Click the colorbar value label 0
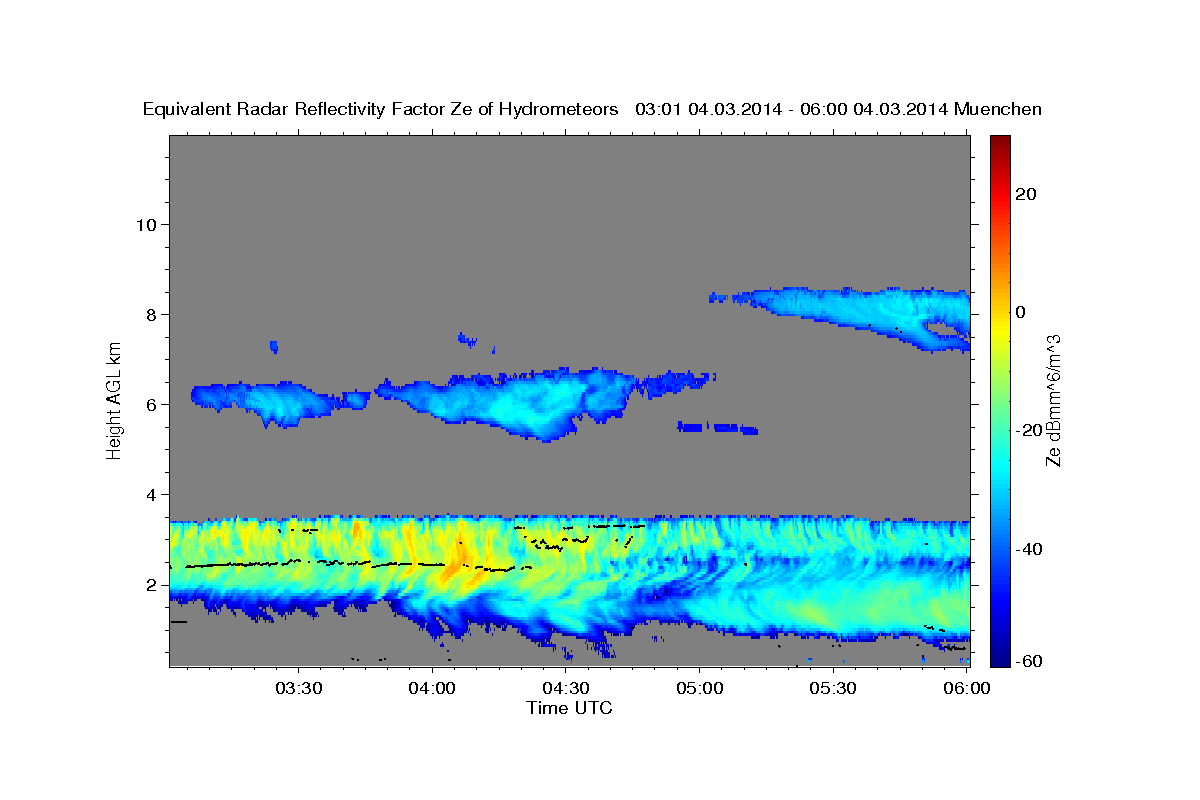 1020,312
